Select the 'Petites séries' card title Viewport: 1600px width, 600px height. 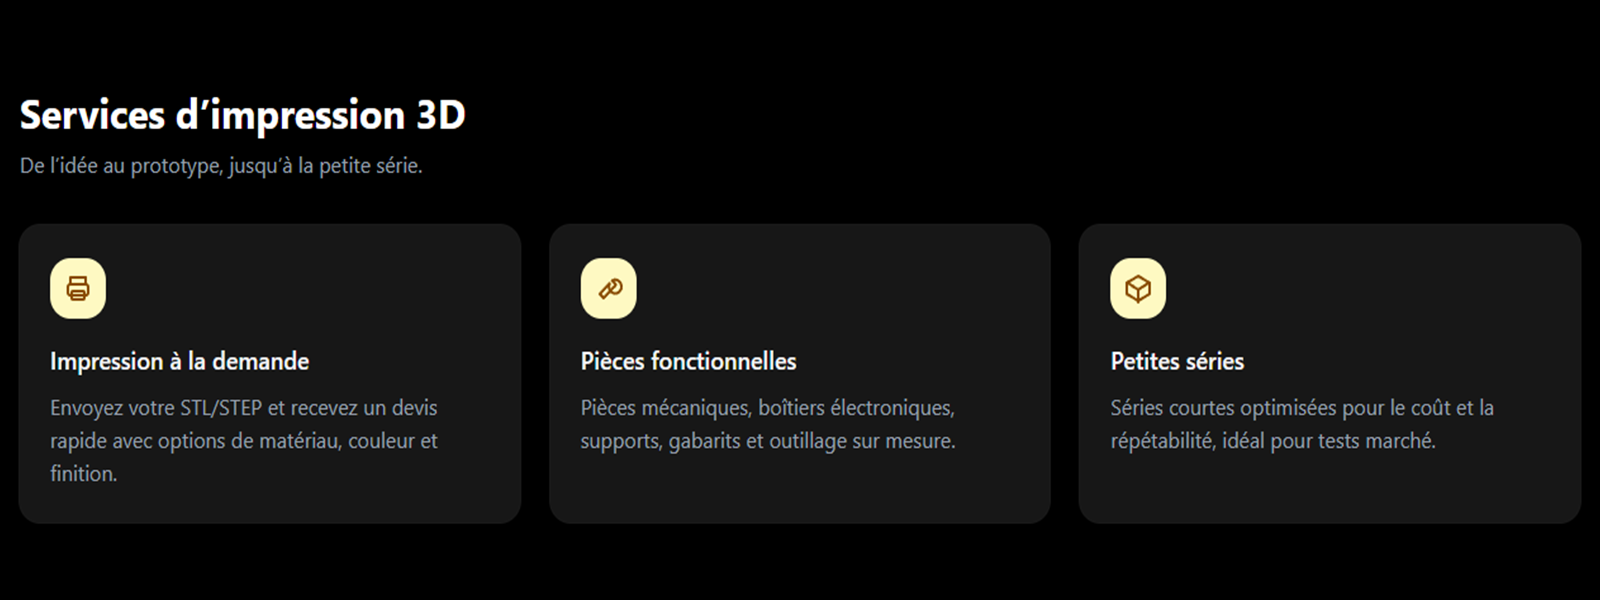[x=1177, y=361]
